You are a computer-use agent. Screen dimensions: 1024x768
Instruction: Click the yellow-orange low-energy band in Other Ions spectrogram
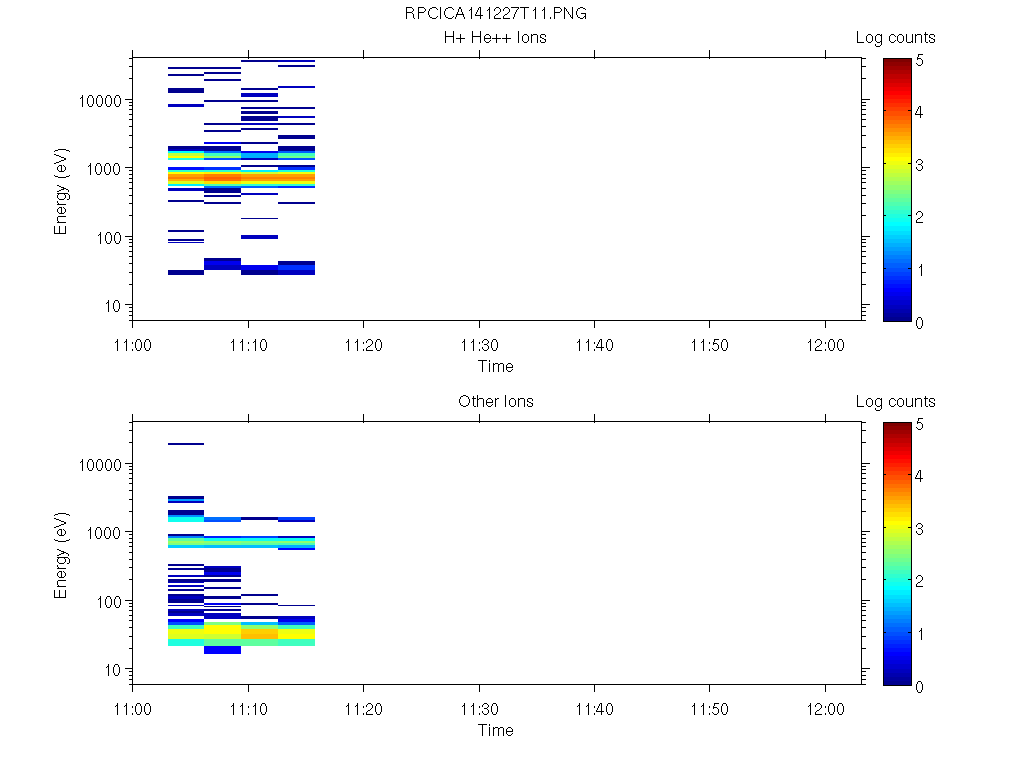(x=242, y=633)
